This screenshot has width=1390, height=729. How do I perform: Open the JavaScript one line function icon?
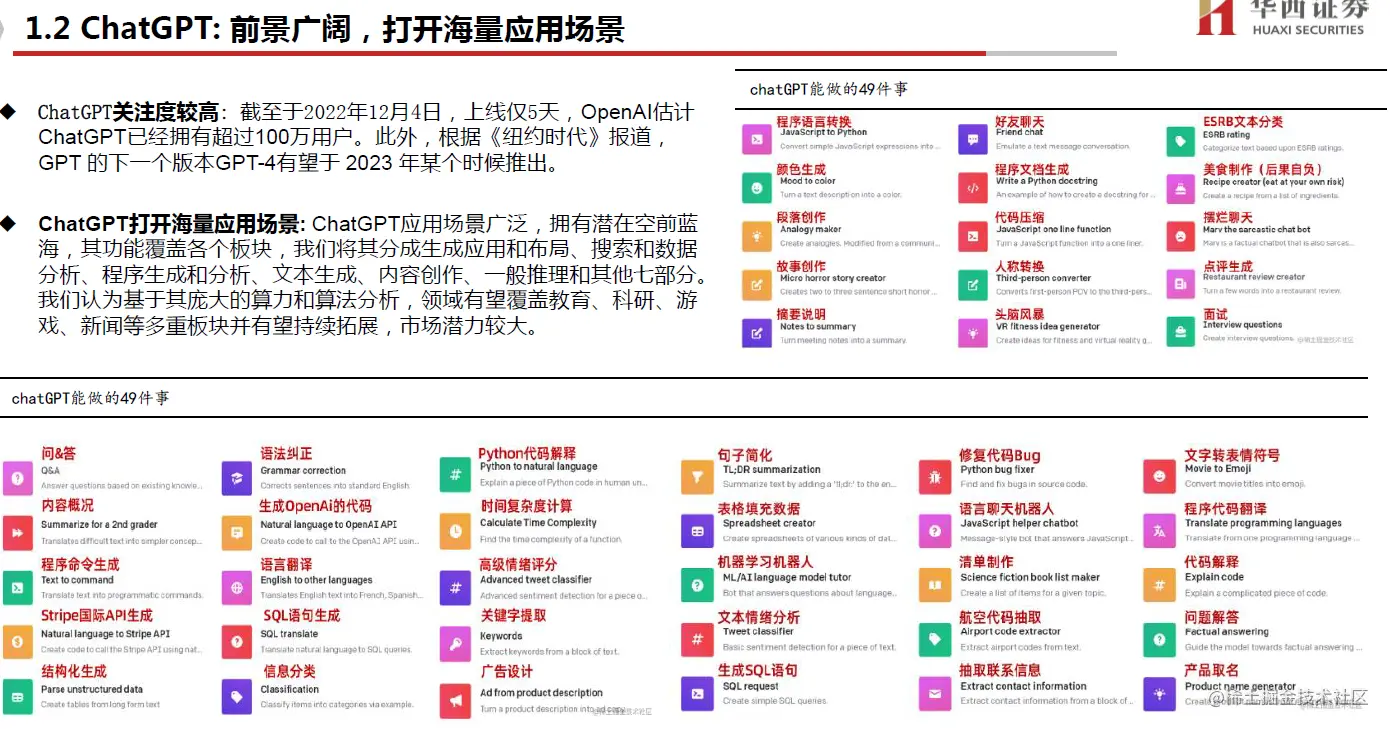(973, 235)
